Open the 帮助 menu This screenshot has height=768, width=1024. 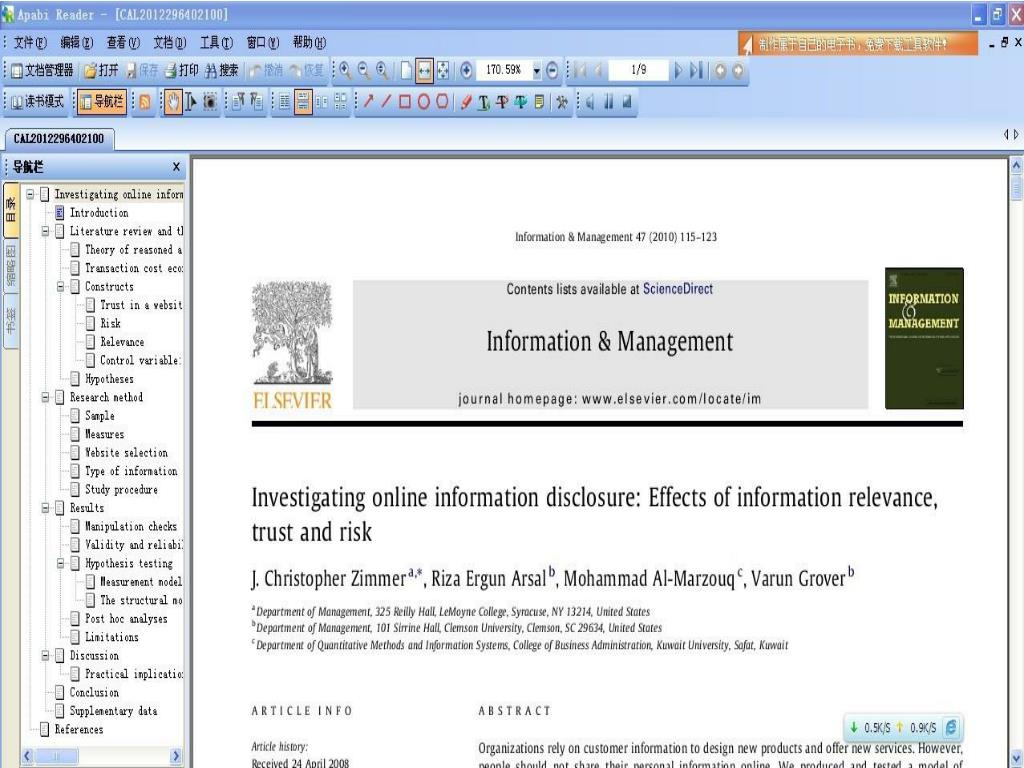tap(309, 42)
